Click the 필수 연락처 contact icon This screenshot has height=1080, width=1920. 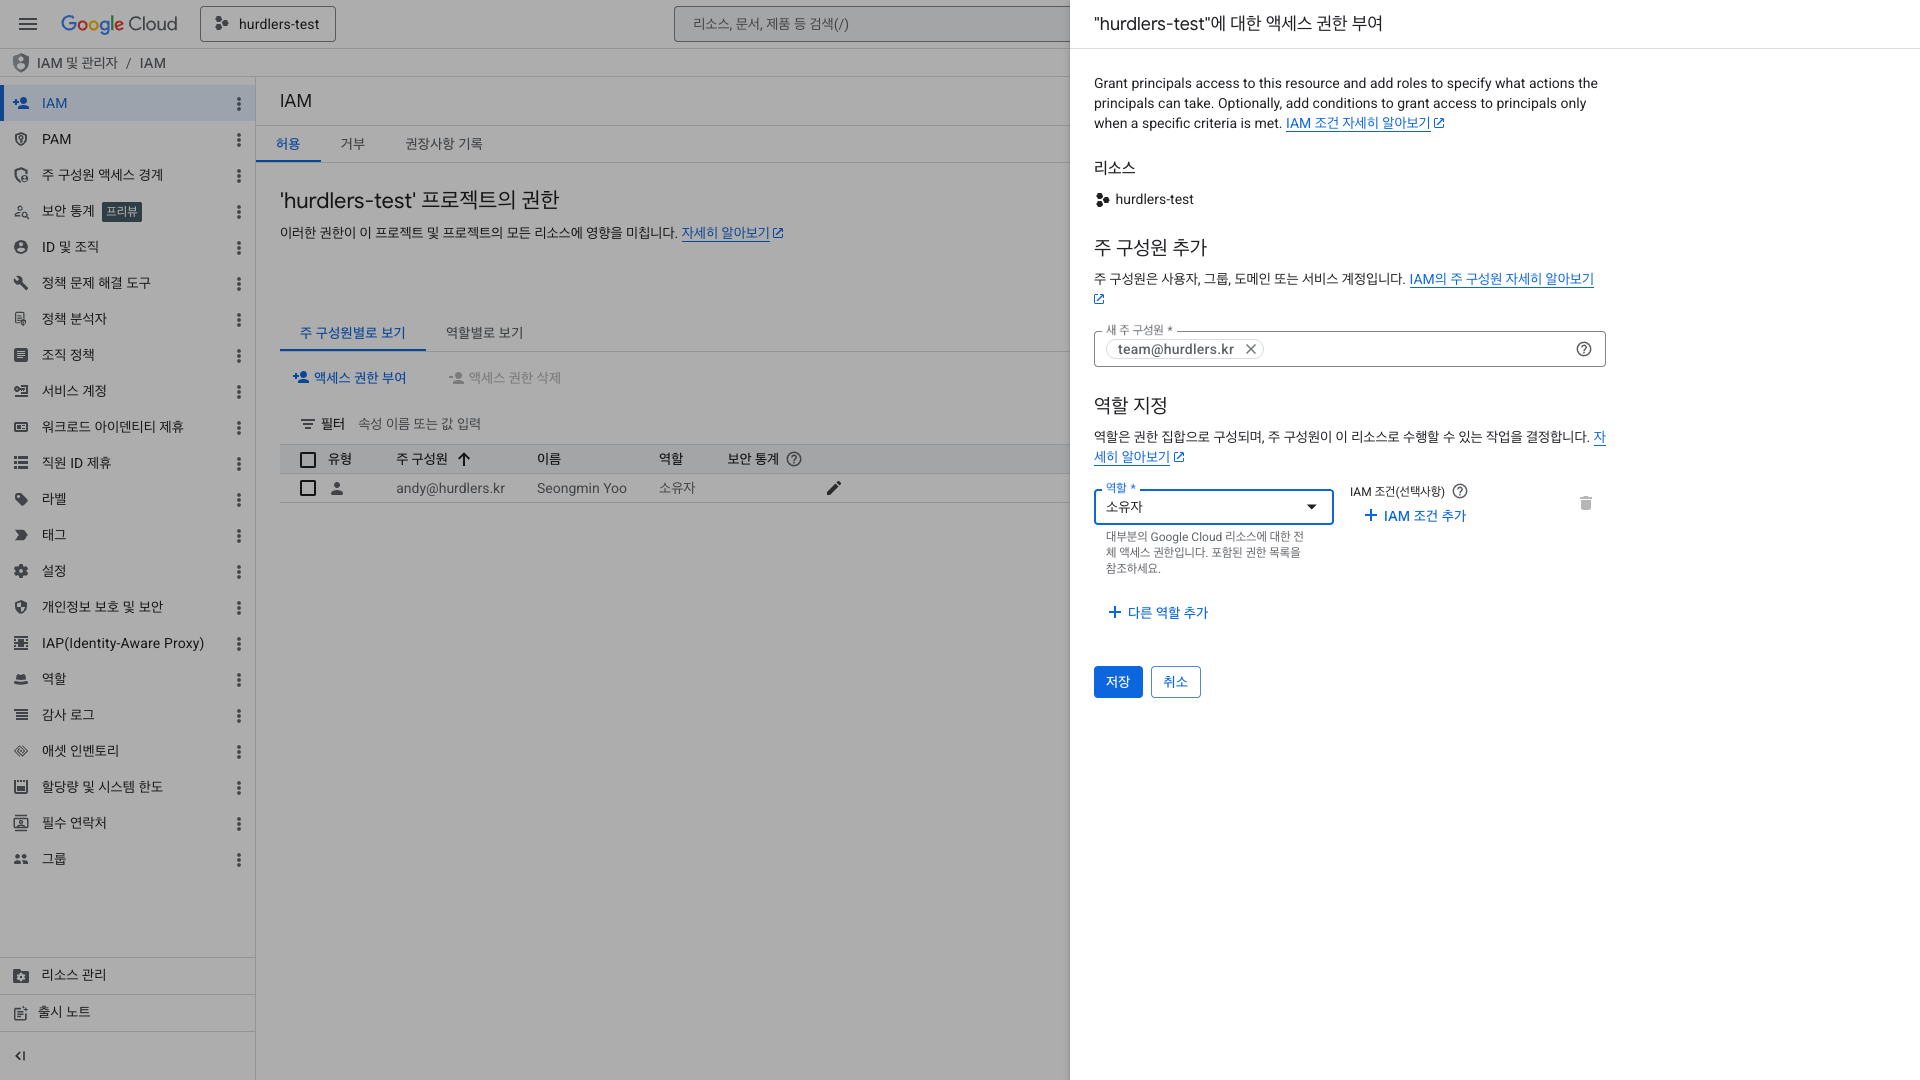21,823
